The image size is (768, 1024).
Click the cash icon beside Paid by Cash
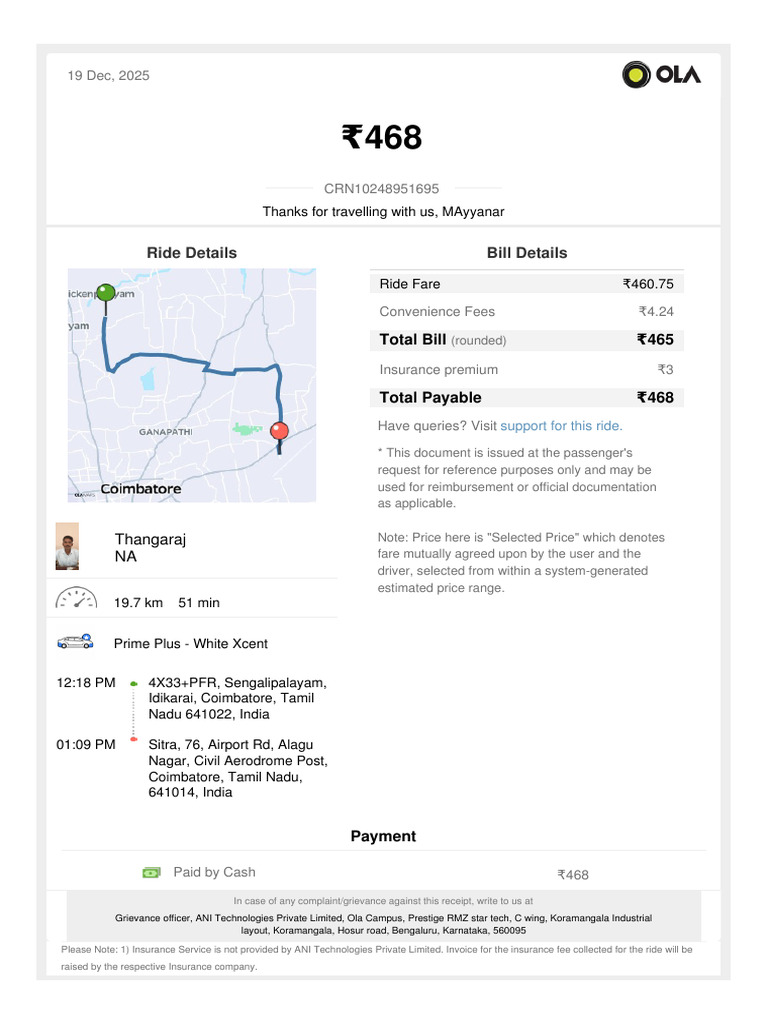coord(151,873)
